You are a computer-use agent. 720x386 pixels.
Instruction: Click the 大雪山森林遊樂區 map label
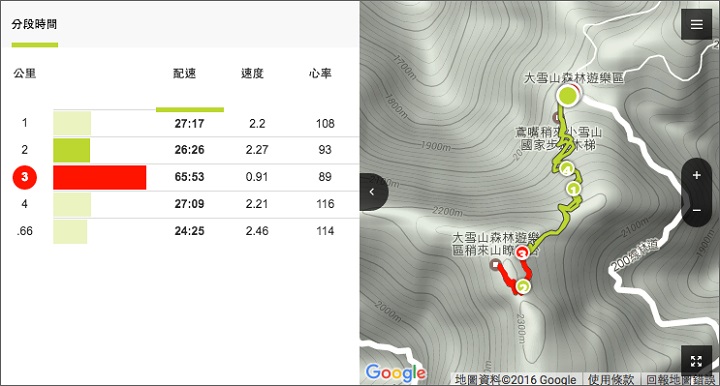574,78
